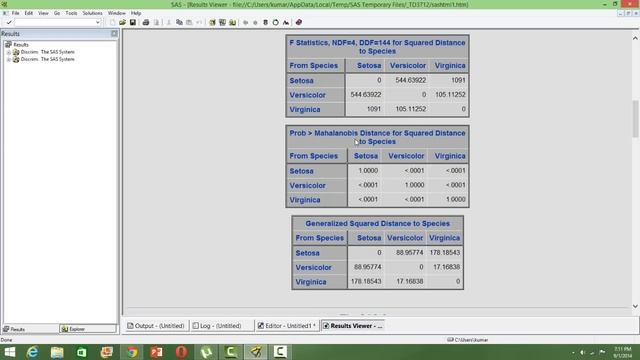Open the View menu
Viewport: 640px width, 360px height.
43,13
